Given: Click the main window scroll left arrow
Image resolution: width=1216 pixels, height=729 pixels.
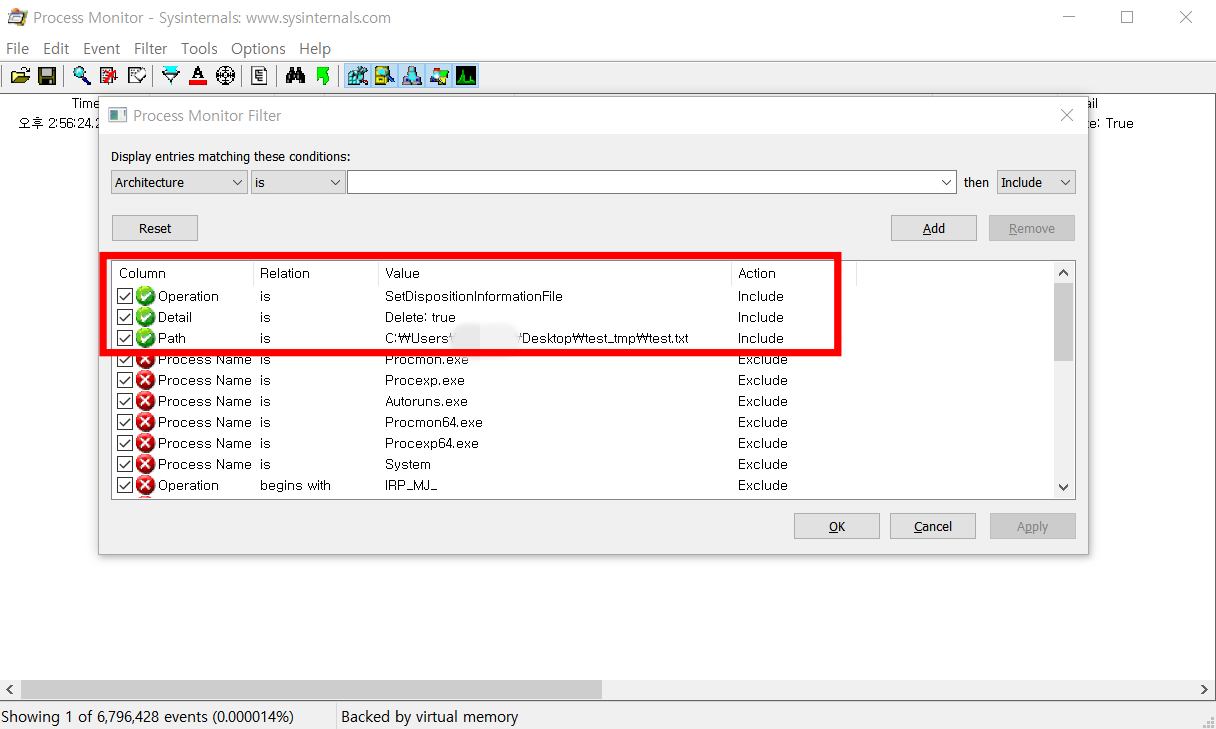Looking at the screenshot, I should coord(10,690).
